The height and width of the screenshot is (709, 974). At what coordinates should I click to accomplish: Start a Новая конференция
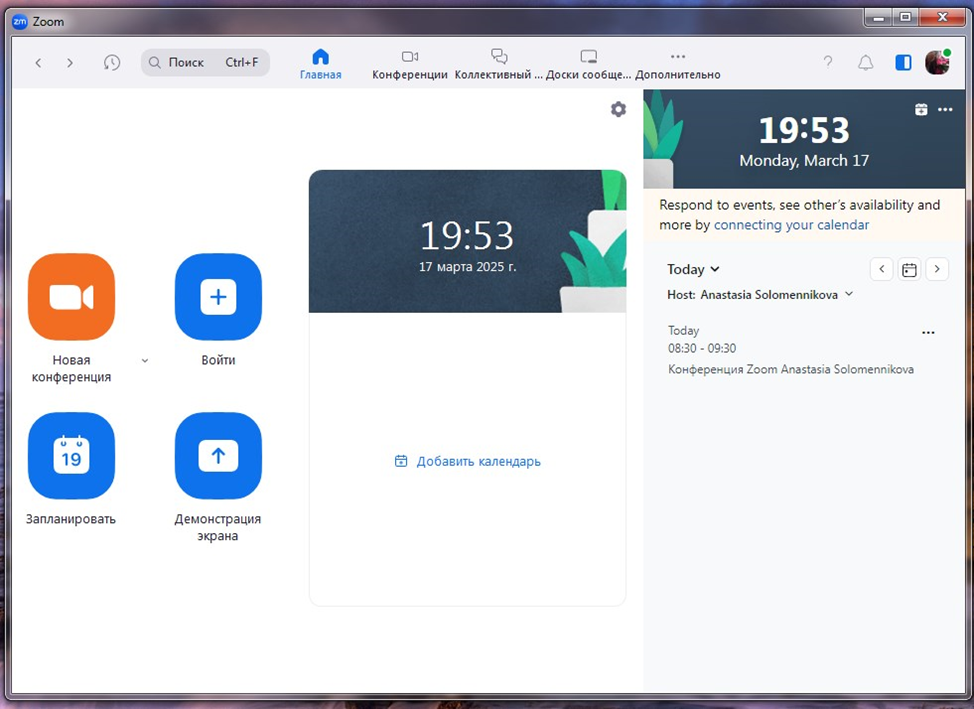click(71, 296)
